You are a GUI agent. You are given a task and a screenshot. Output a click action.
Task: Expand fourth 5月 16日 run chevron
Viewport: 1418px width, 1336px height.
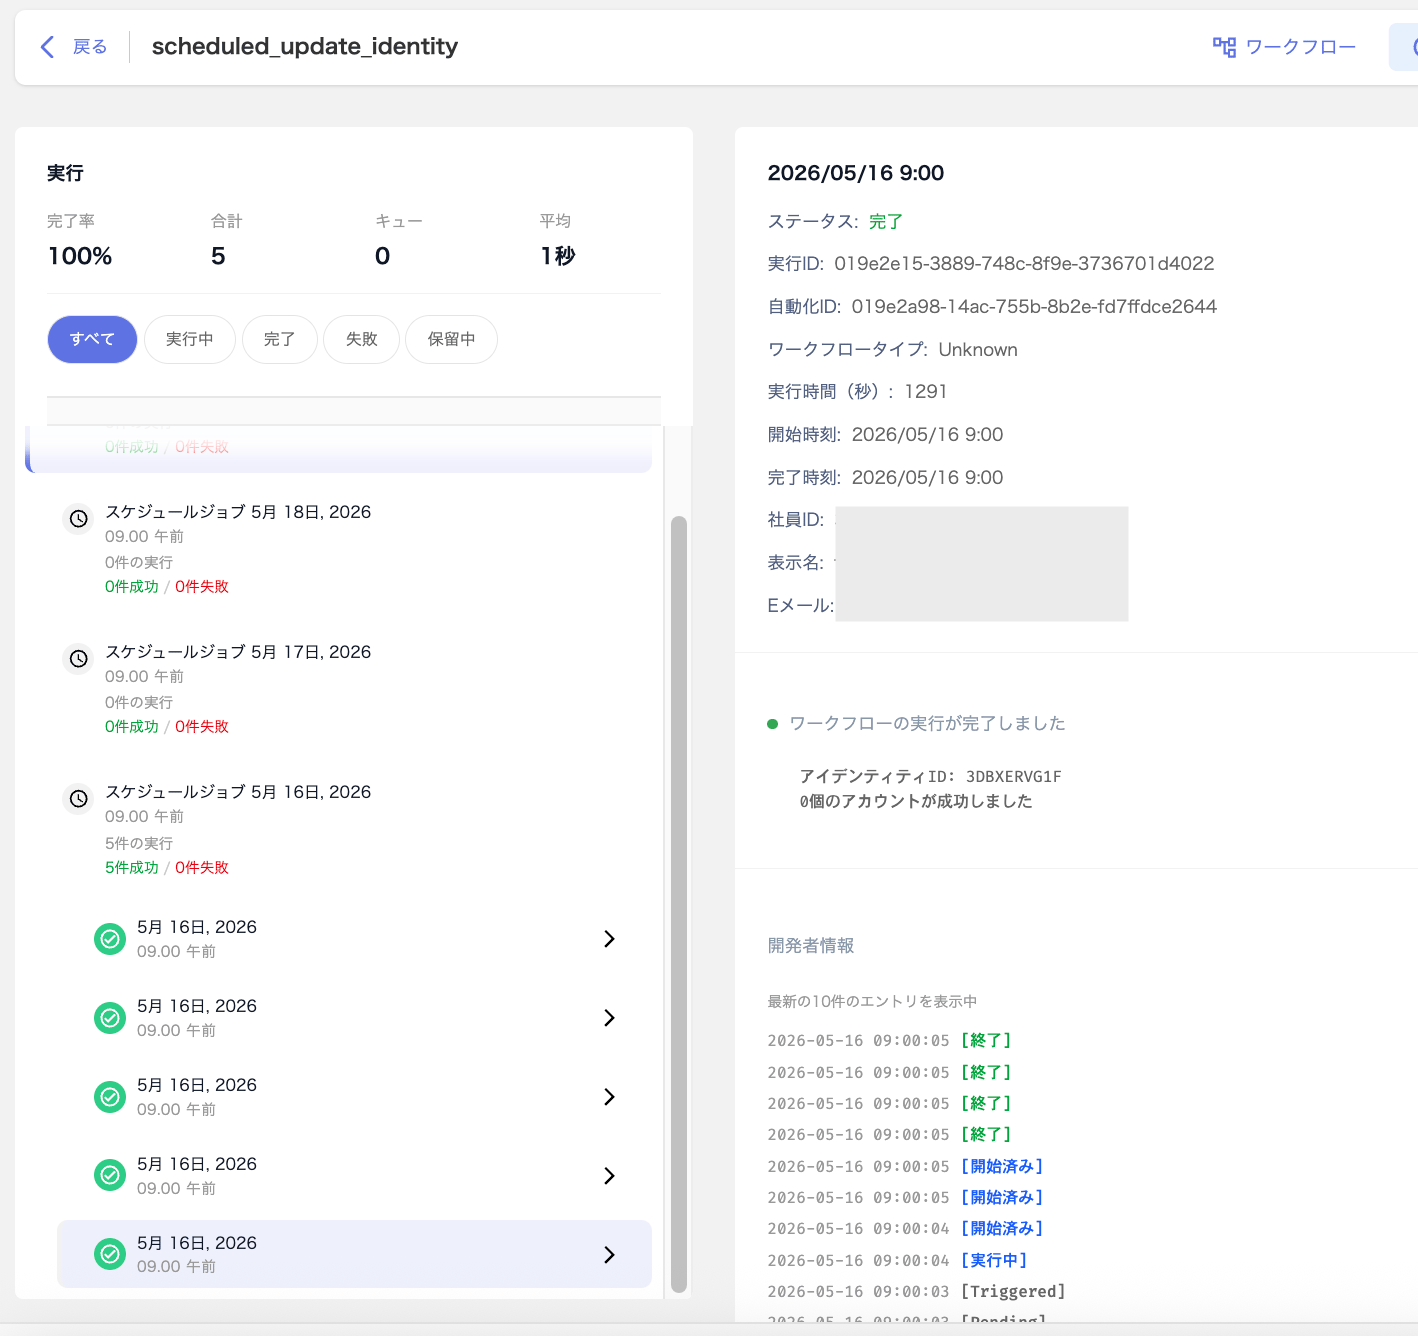click(x=609, y=1176)
